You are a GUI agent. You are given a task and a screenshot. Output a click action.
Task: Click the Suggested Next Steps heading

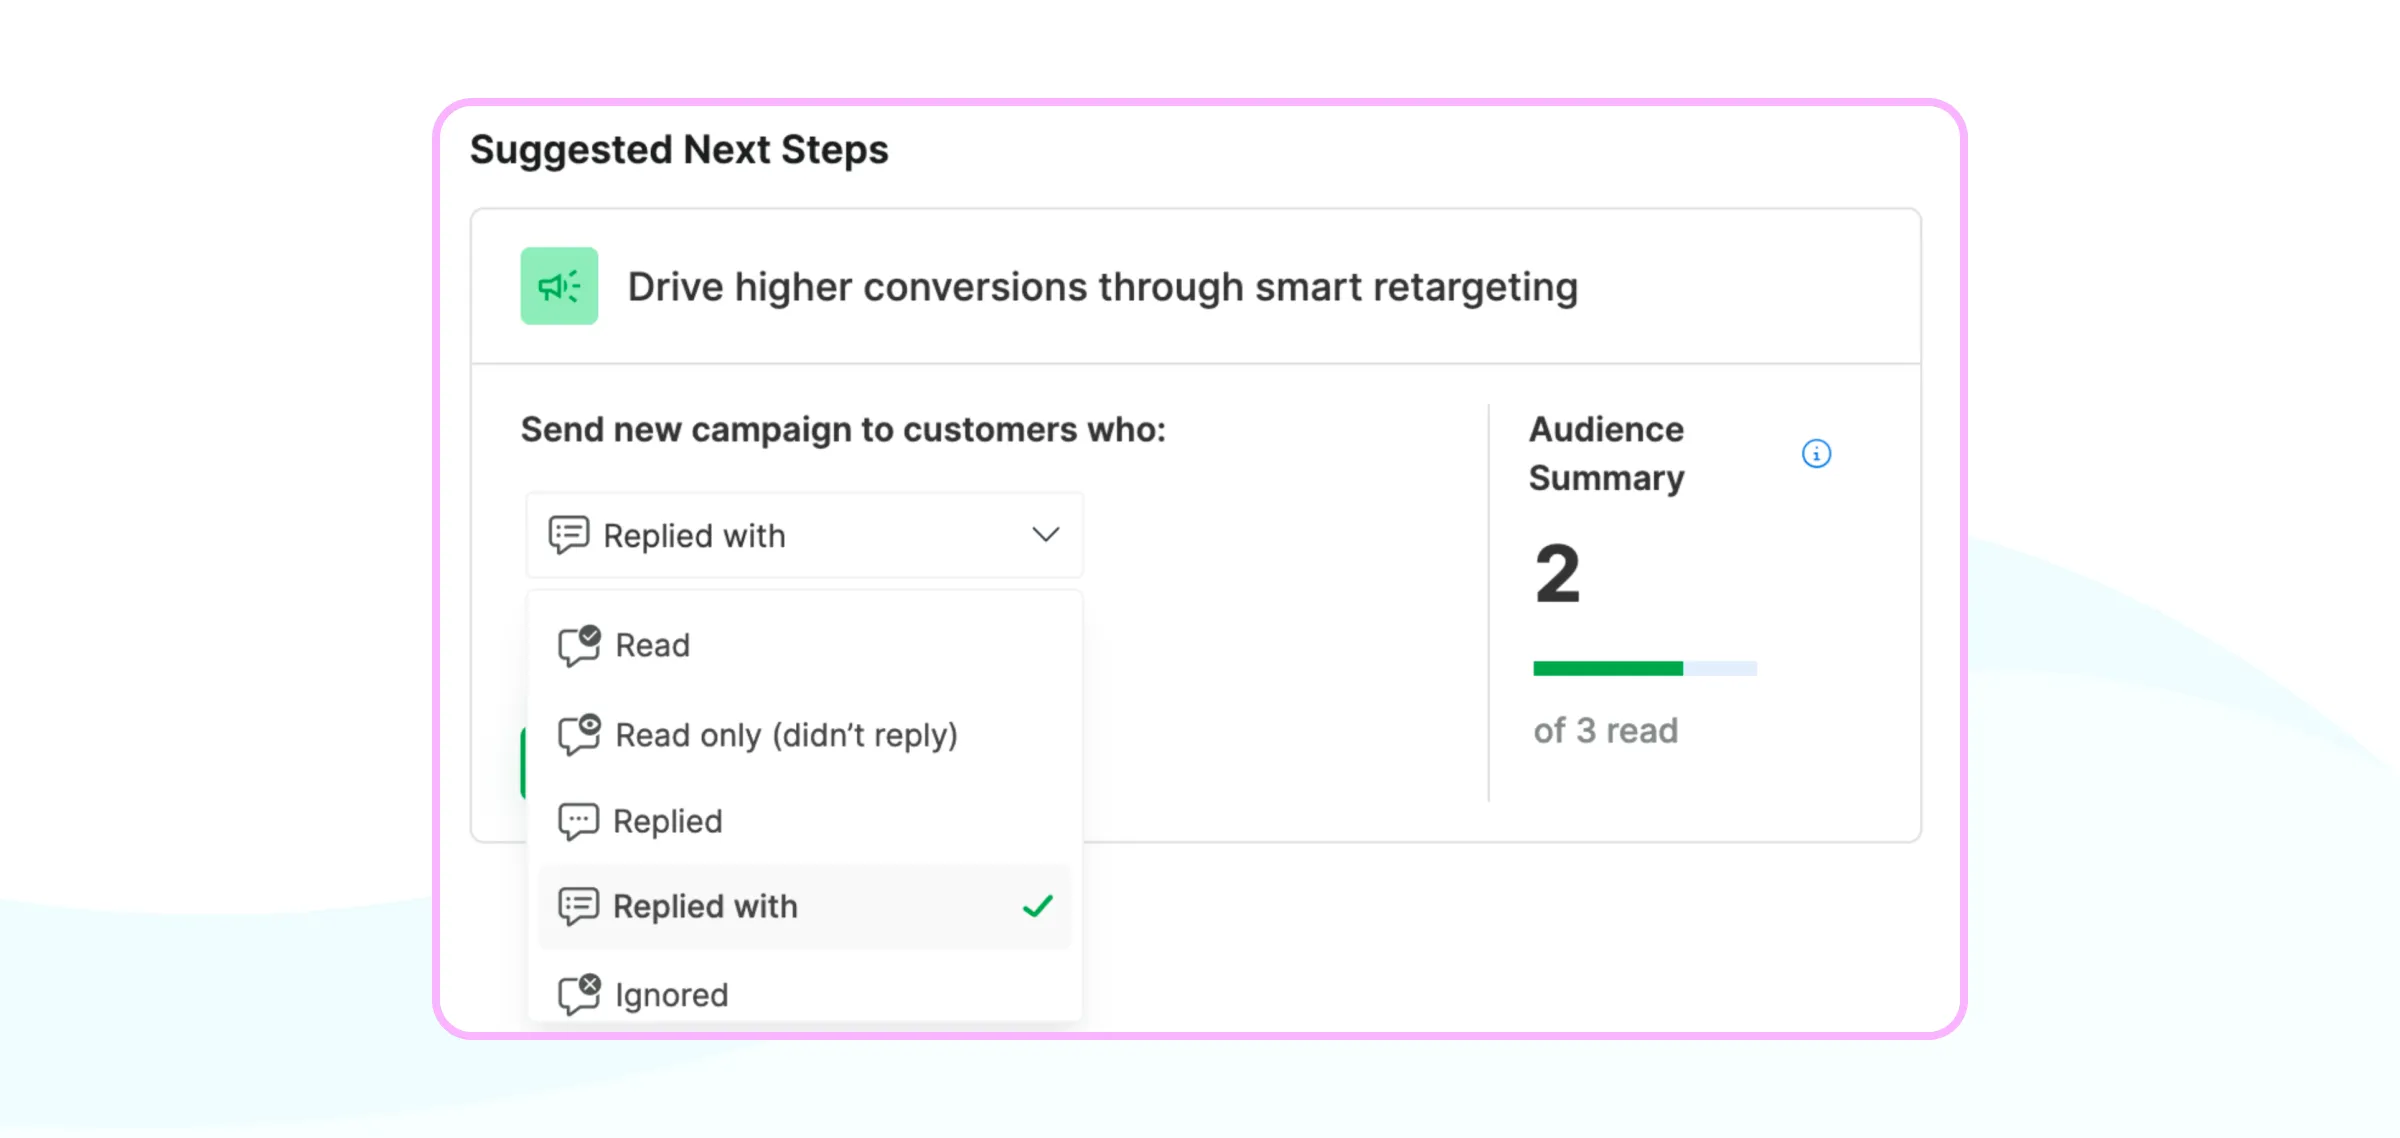[679, 150]
